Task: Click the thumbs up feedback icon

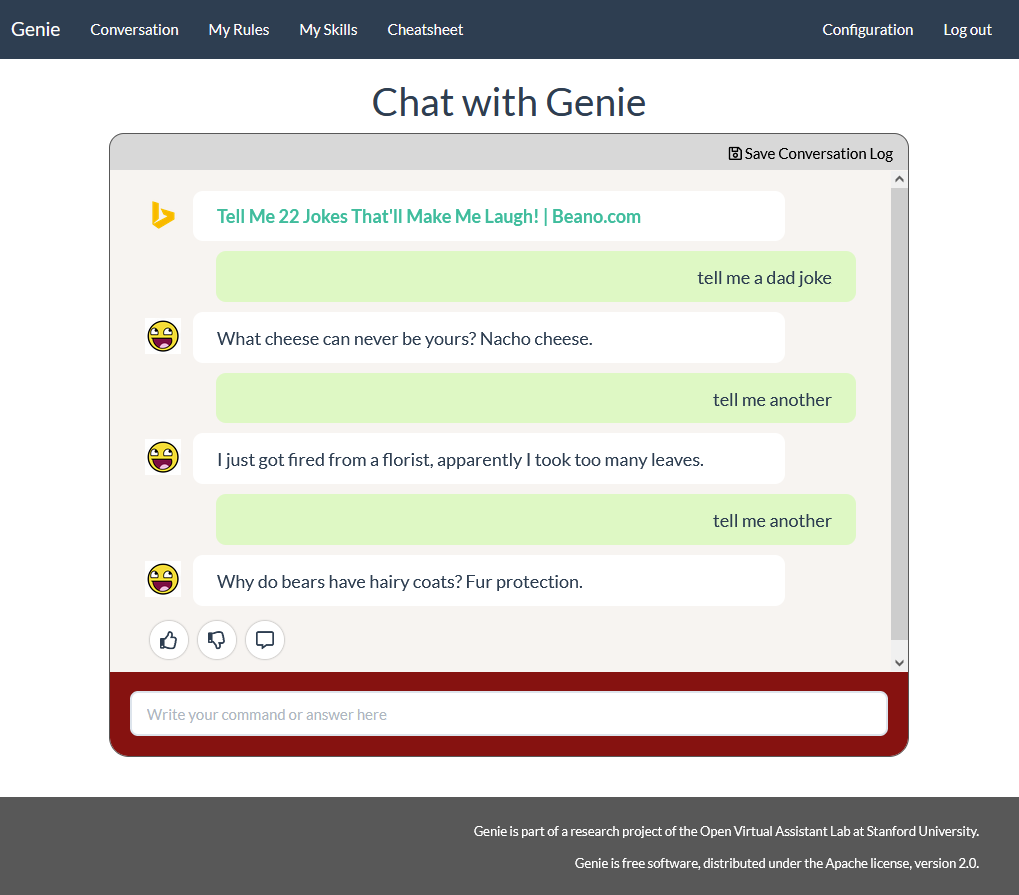Action: pyautogui.click(x=168, y=640)
